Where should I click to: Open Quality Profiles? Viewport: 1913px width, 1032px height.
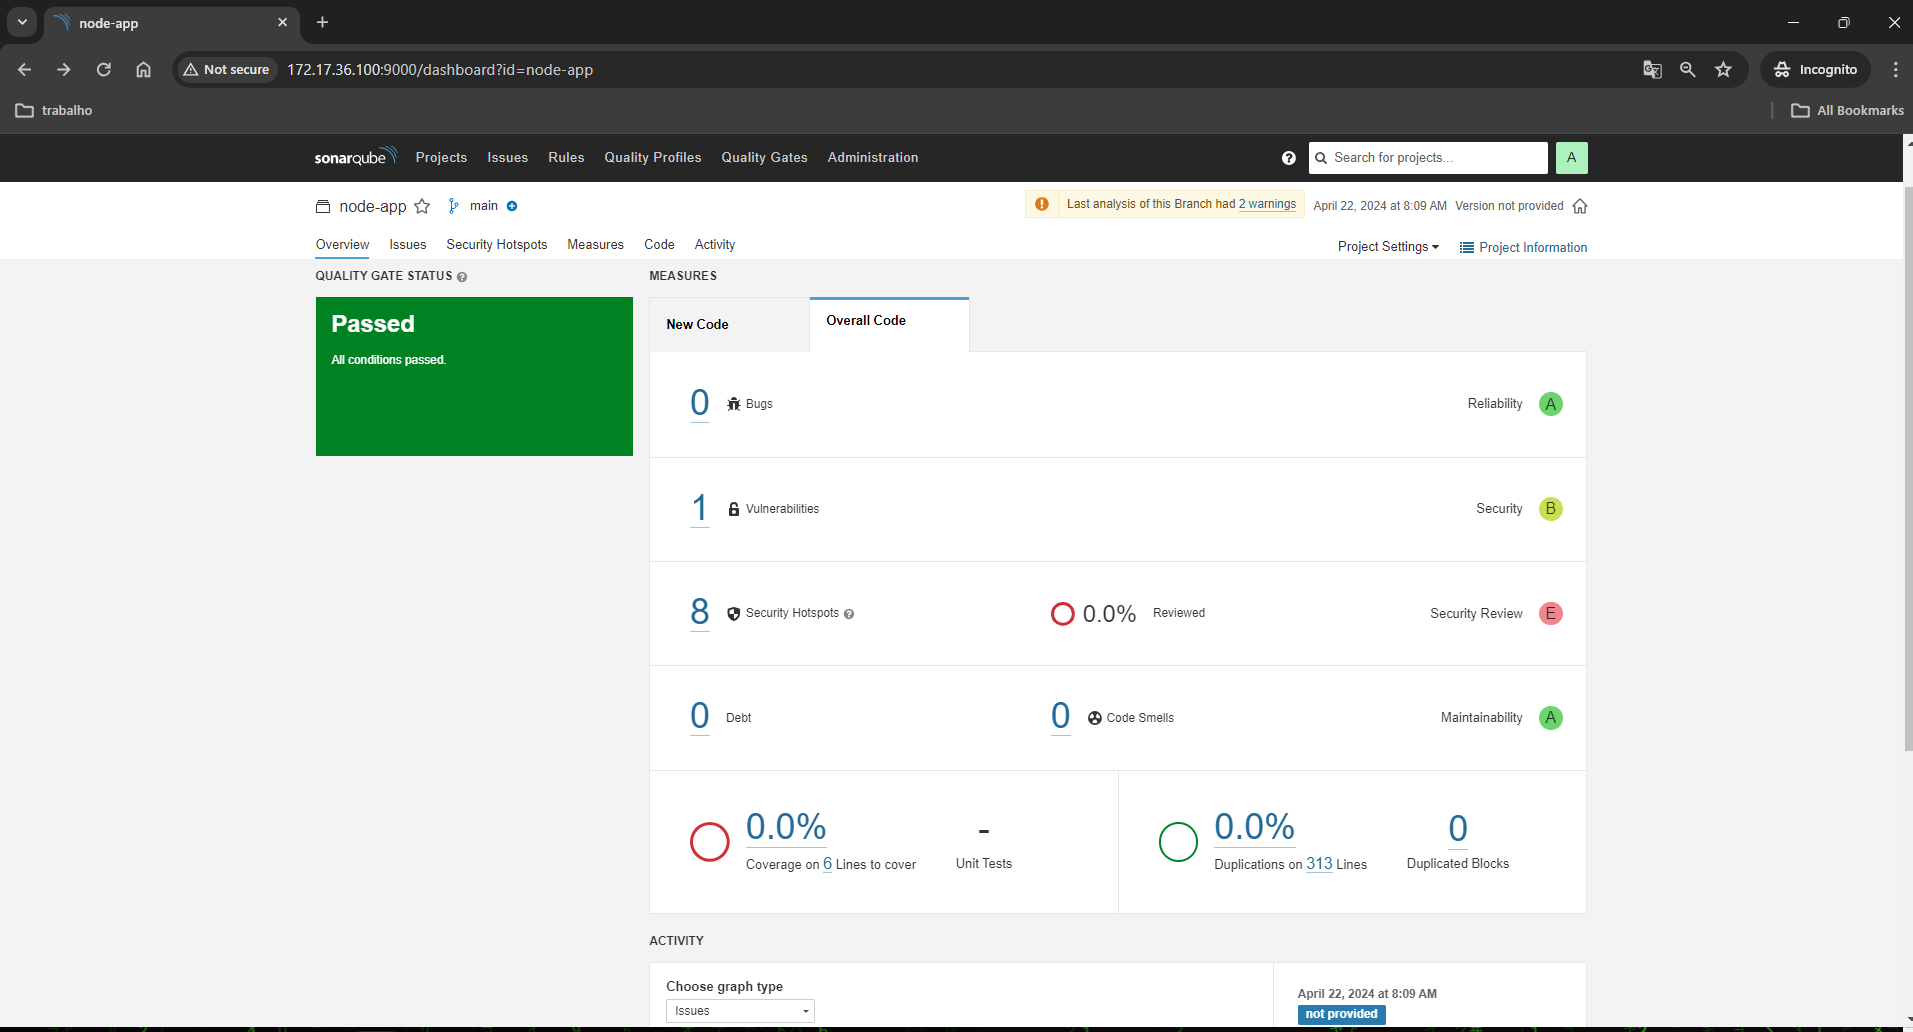pos(653,158)
